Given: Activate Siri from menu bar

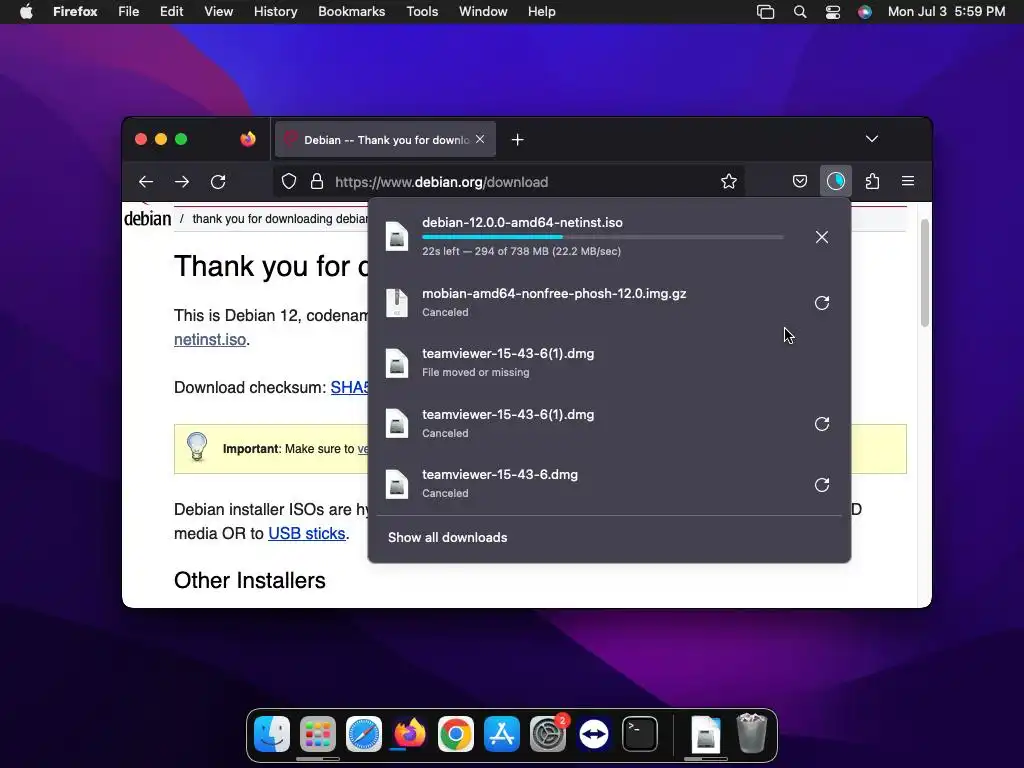Looking at the screenshot, I should [865, 12].
